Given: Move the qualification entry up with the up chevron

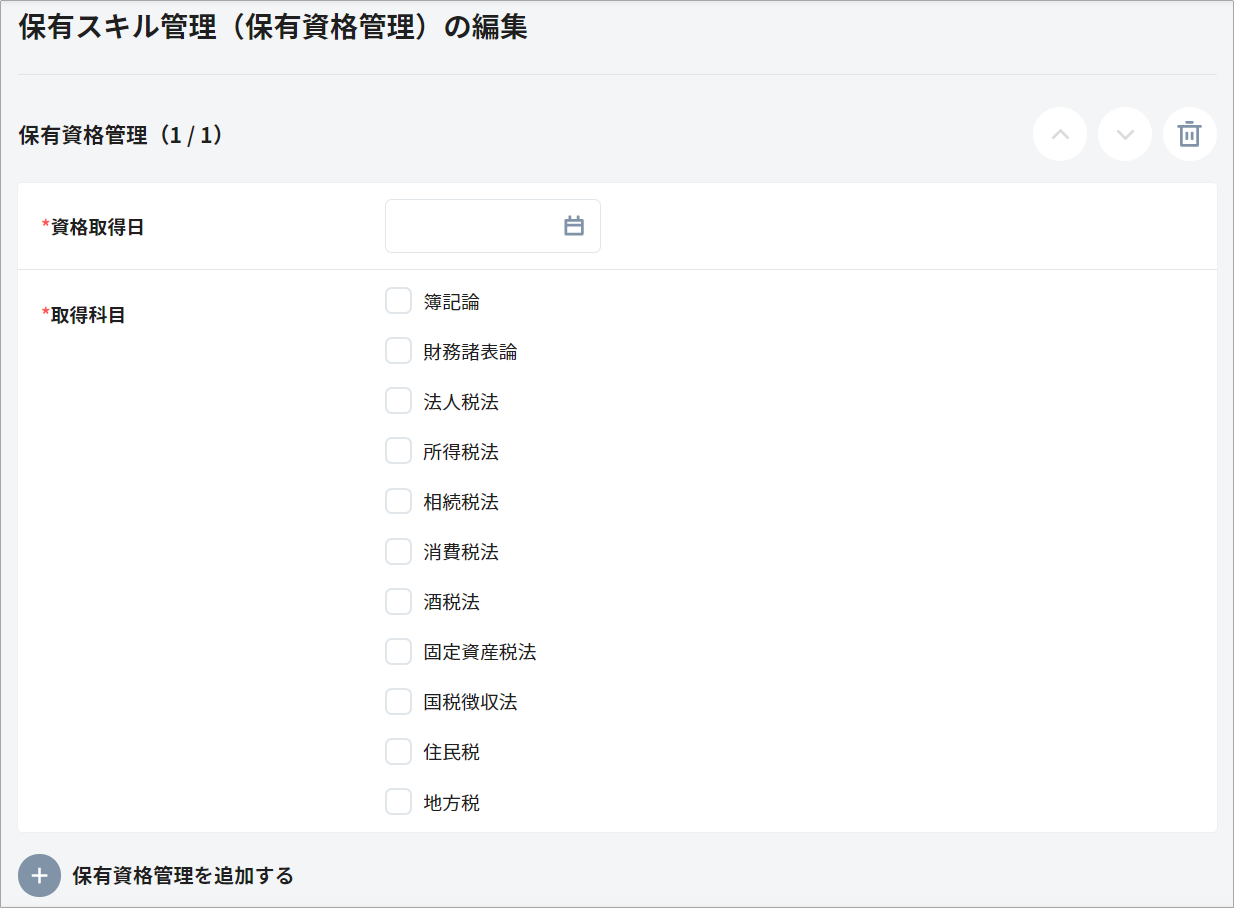Looking at the screenshot, I should click(x=1060, y=135).
